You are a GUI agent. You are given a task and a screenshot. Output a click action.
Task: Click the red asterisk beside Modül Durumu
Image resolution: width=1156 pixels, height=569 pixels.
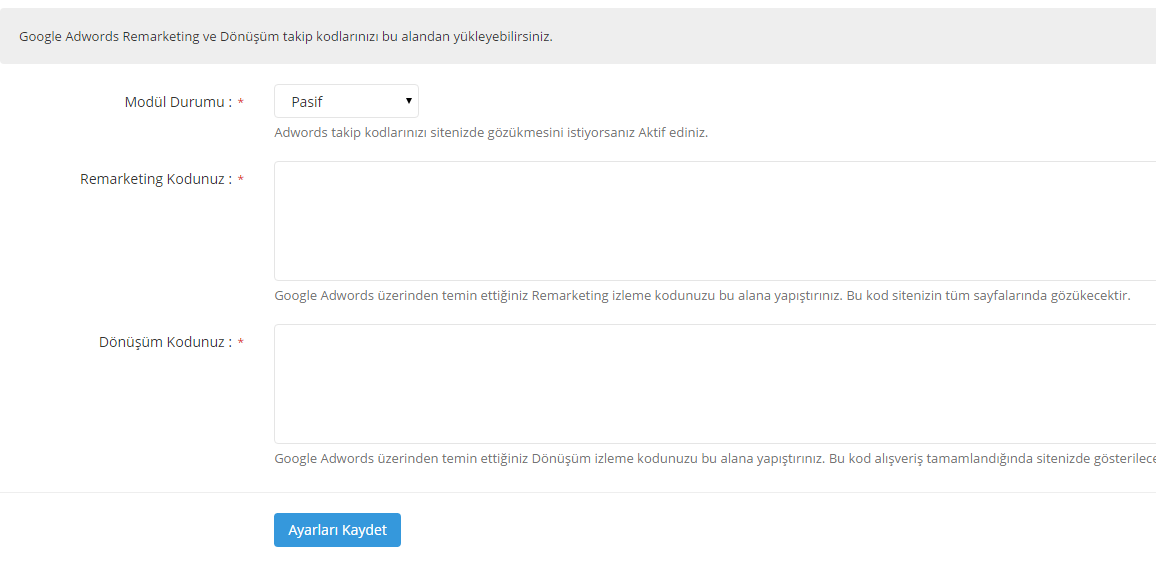click(241, 103)
